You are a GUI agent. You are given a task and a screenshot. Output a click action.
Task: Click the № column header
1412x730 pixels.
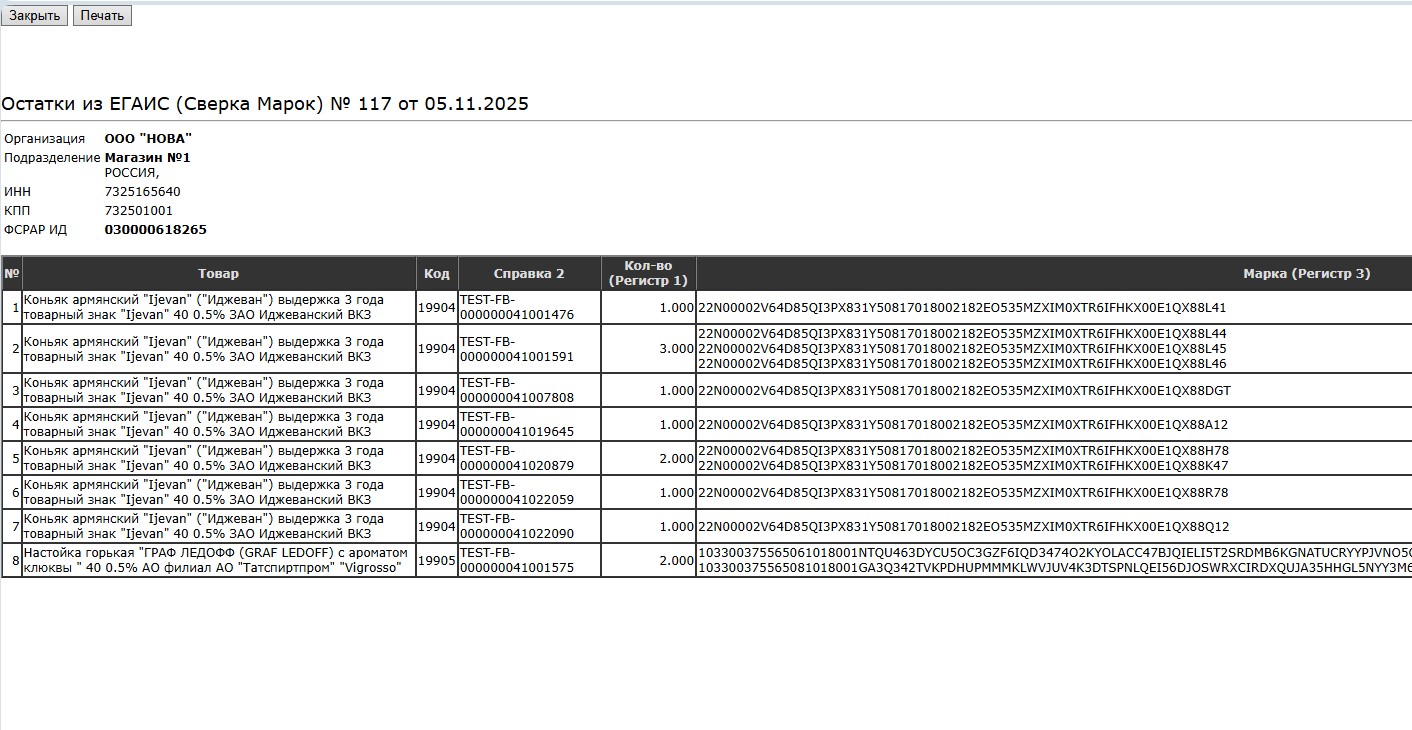11,273
